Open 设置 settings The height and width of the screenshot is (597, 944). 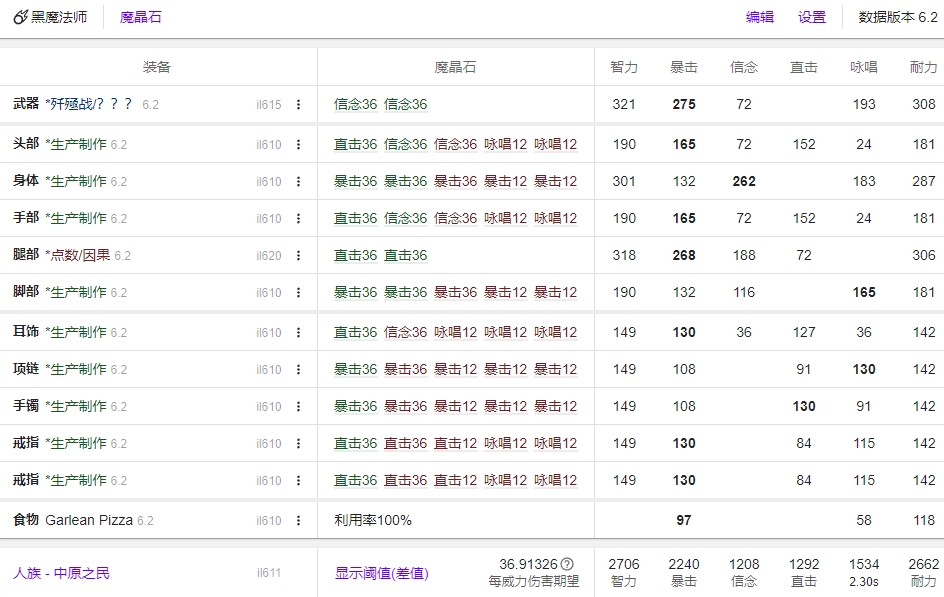812,17
